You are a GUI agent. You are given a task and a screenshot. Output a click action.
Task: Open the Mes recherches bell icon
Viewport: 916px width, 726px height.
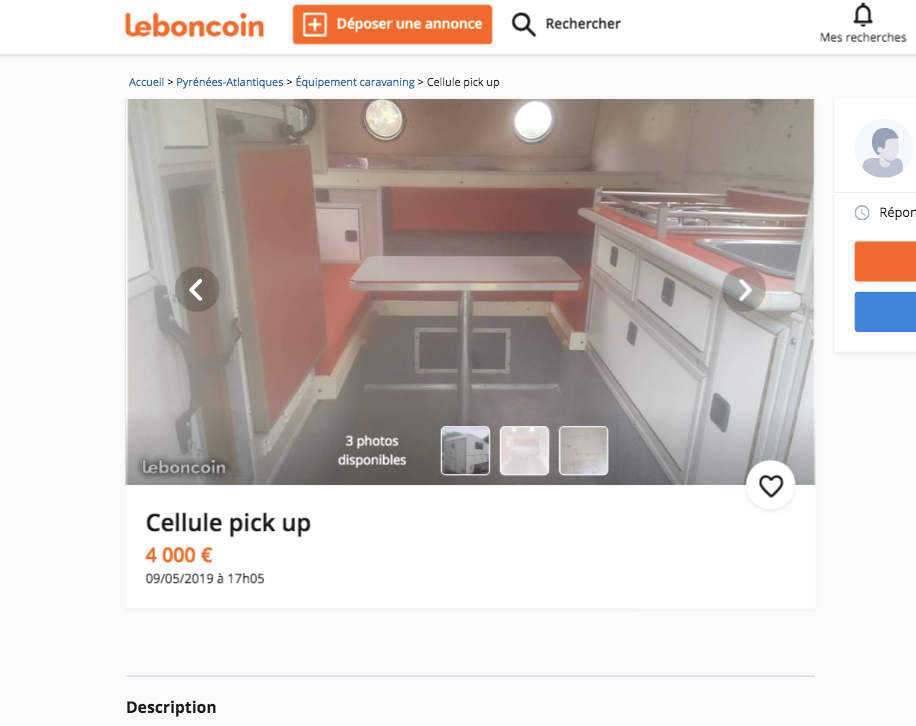[x=863, y=15]
